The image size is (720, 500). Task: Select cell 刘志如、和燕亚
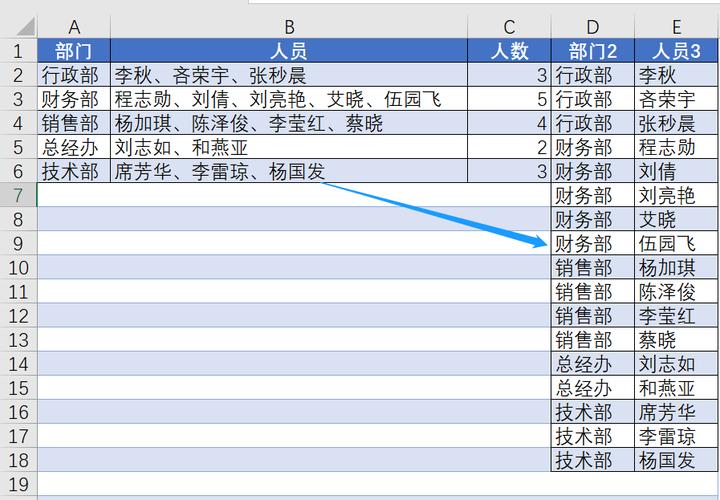[x=289, y=147]
